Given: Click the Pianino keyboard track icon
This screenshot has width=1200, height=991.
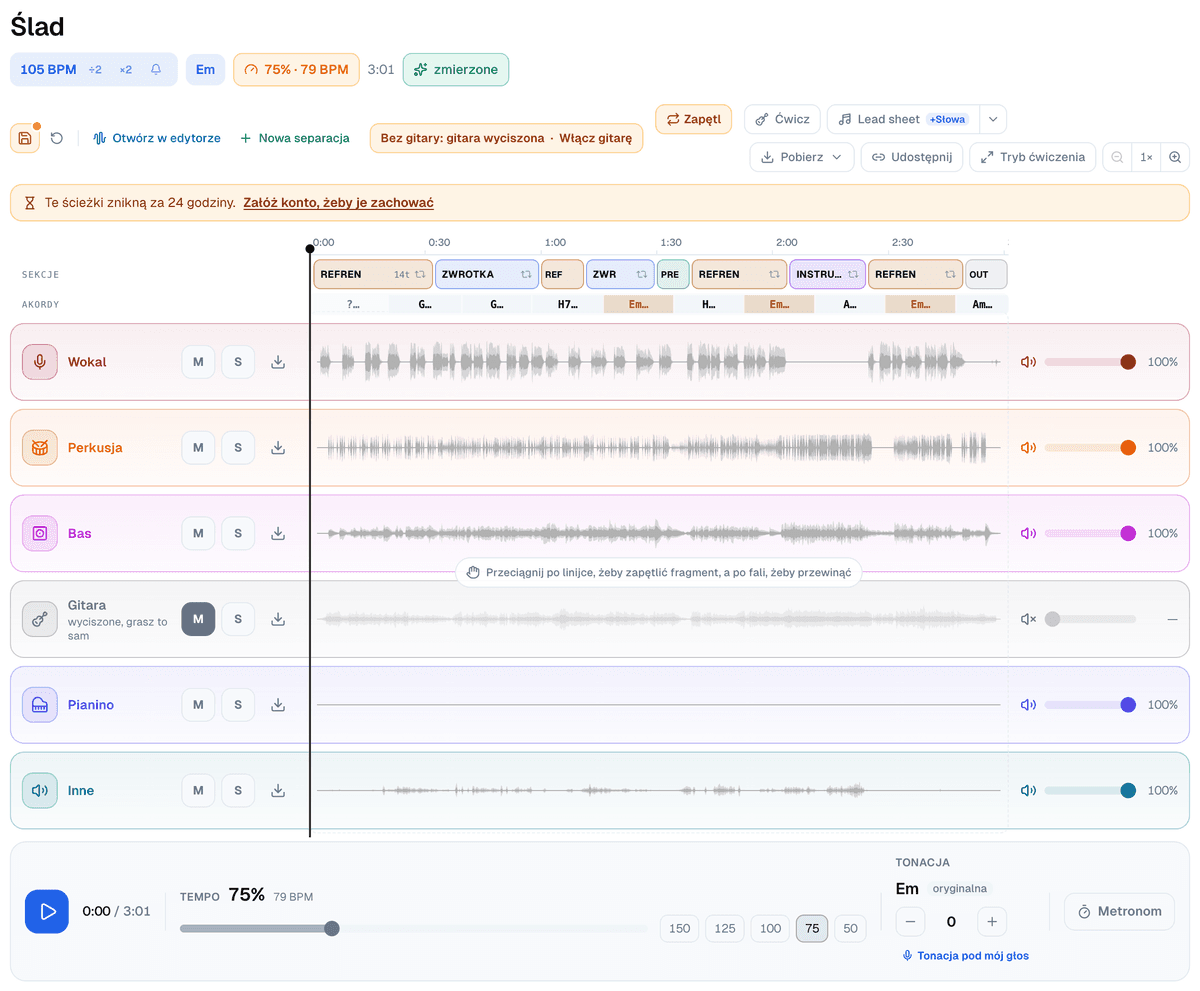Looking at the screenshot, I should coord(40,705).
